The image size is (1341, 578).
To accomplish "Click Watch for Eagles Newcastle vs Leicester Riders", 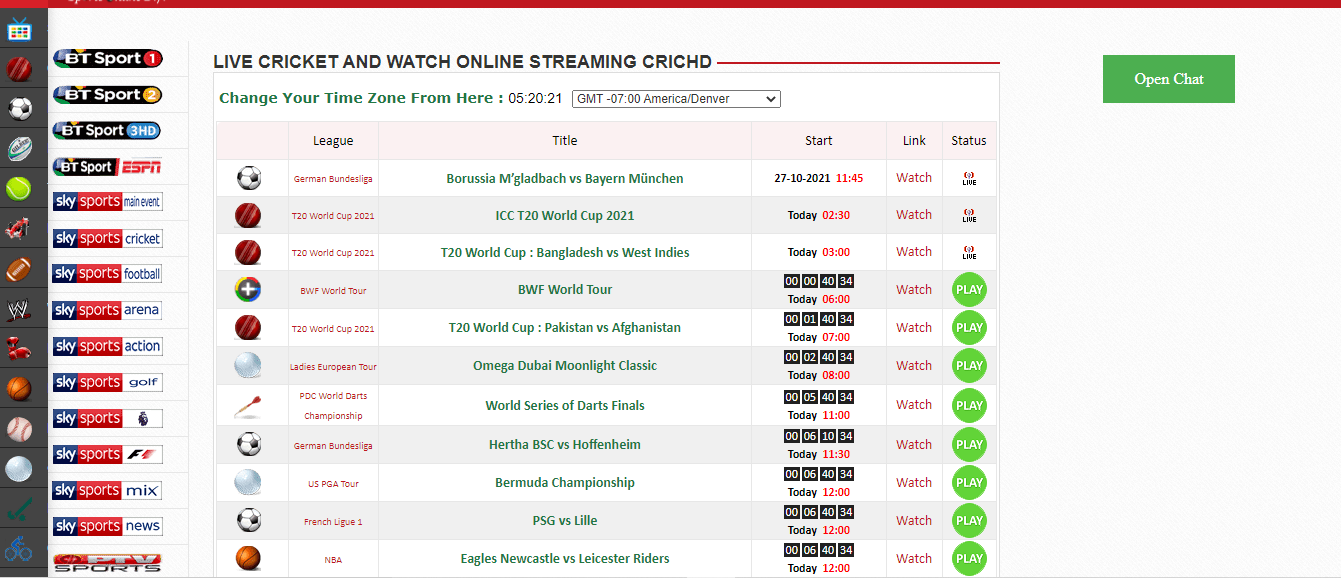I will 914,559.
